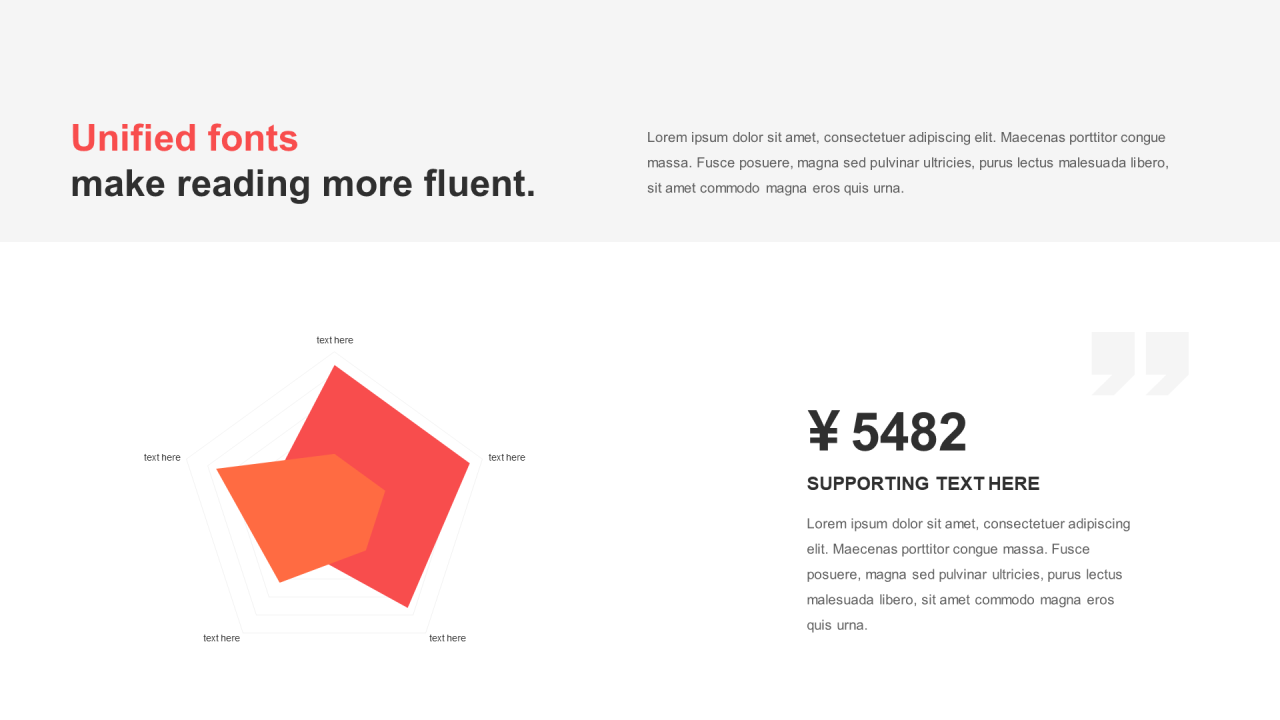Image resolution: width=1280 pixels, height=720 pixels.
Task: Select the large 5482 number
Action: point(909,432)
